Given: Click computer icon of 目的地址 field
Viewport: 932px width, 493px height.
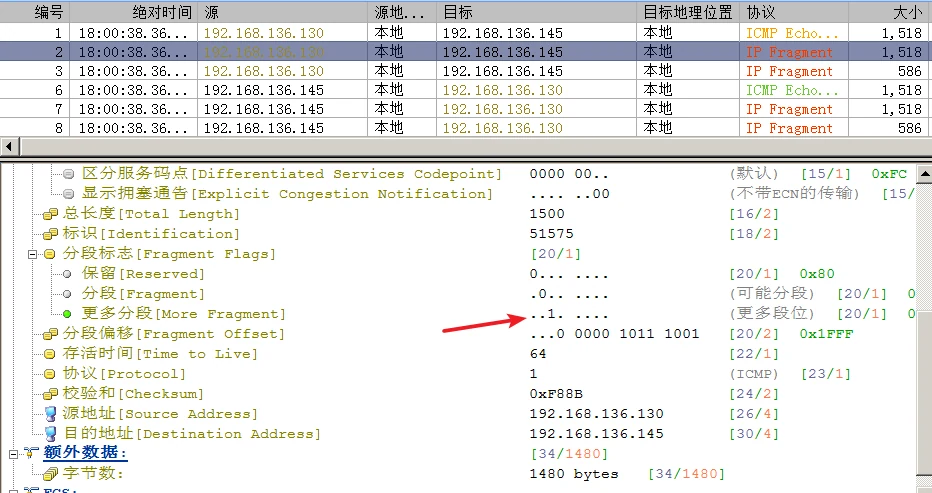Looking at the screenshot, I should [x=51, y=434].
